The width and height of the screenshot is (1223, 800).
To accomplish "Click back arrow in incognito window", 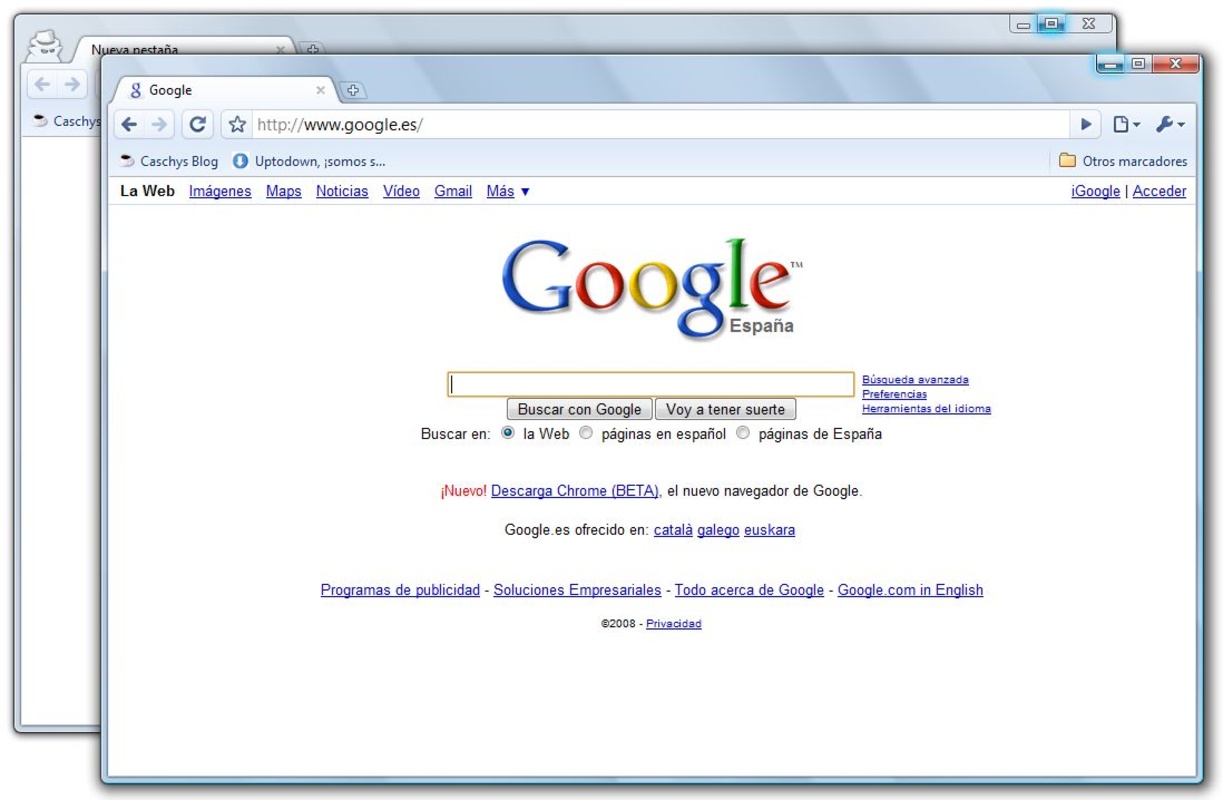I will pos(42,85).
